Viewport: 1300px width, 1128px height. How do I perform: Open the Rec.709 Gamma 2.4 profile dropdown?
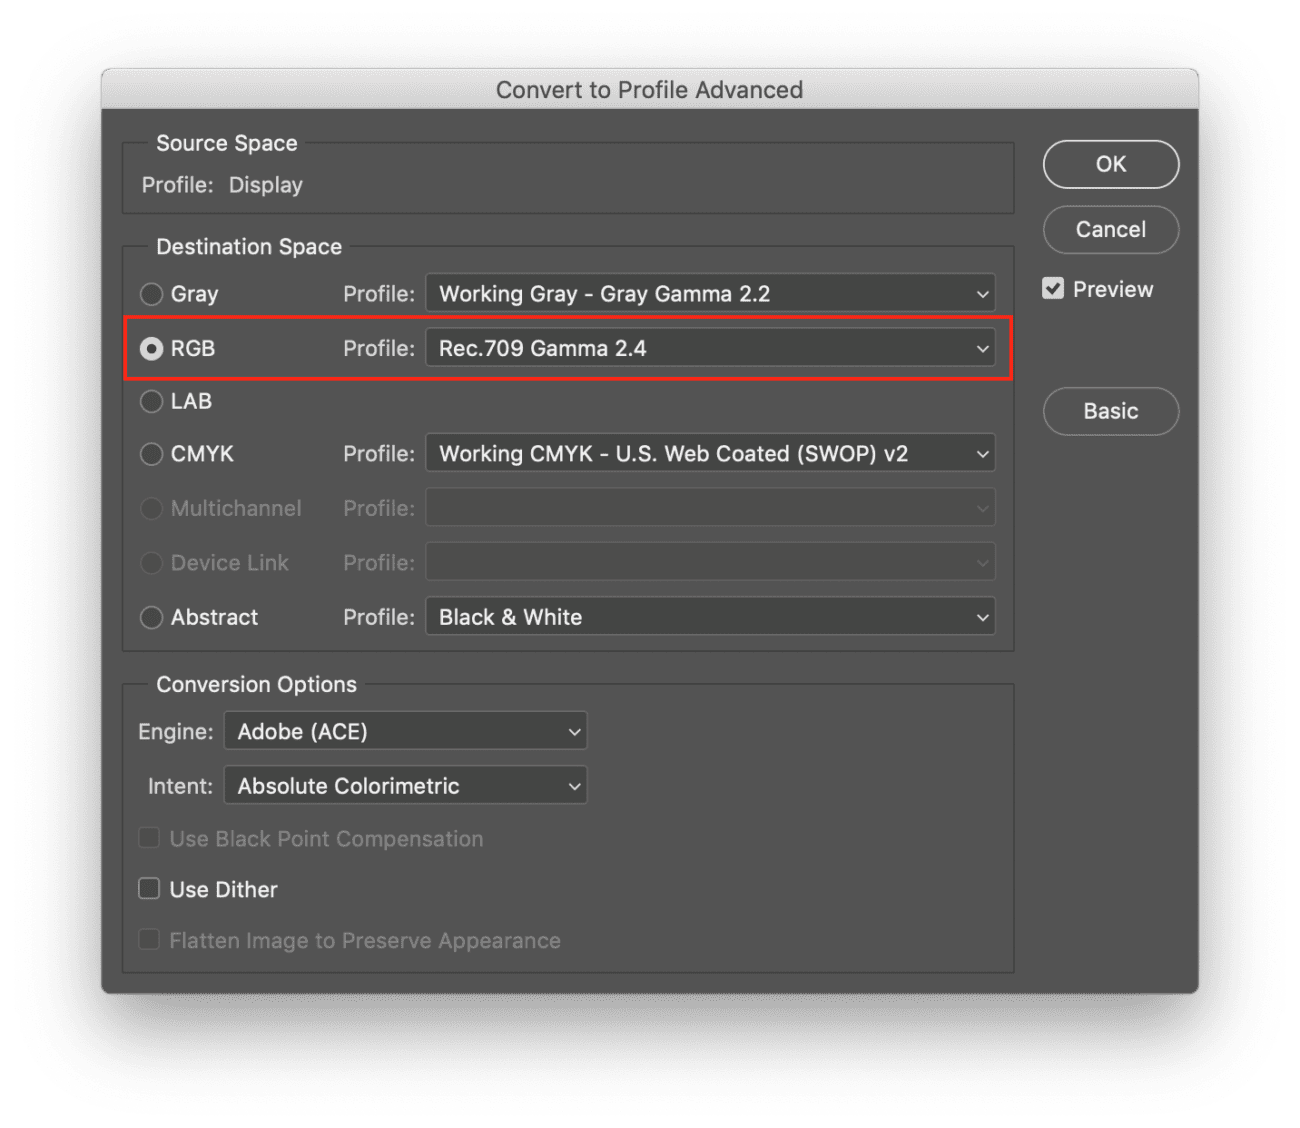[710, 348]
